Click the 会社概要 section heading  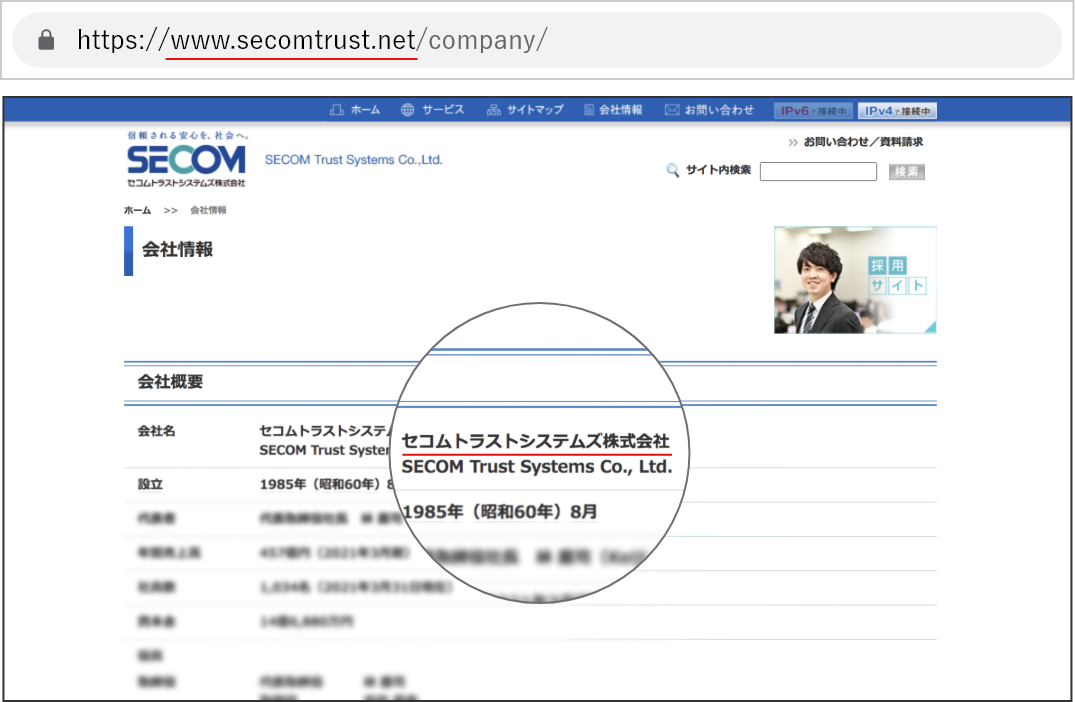[x=170, y=382]
